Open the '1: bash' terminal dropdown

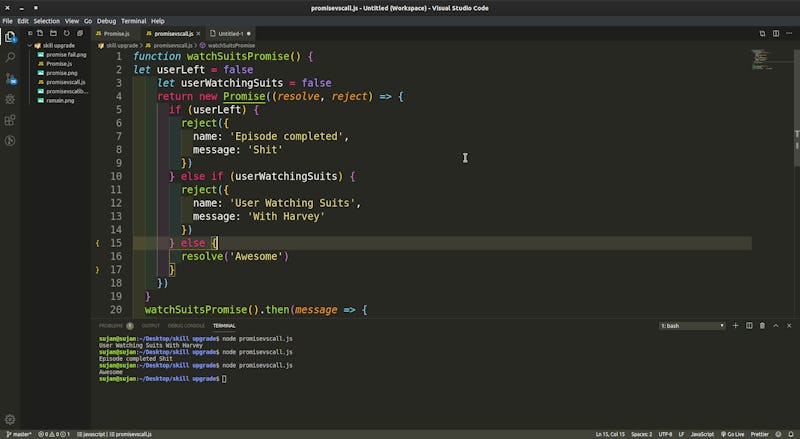coord(692,326)
